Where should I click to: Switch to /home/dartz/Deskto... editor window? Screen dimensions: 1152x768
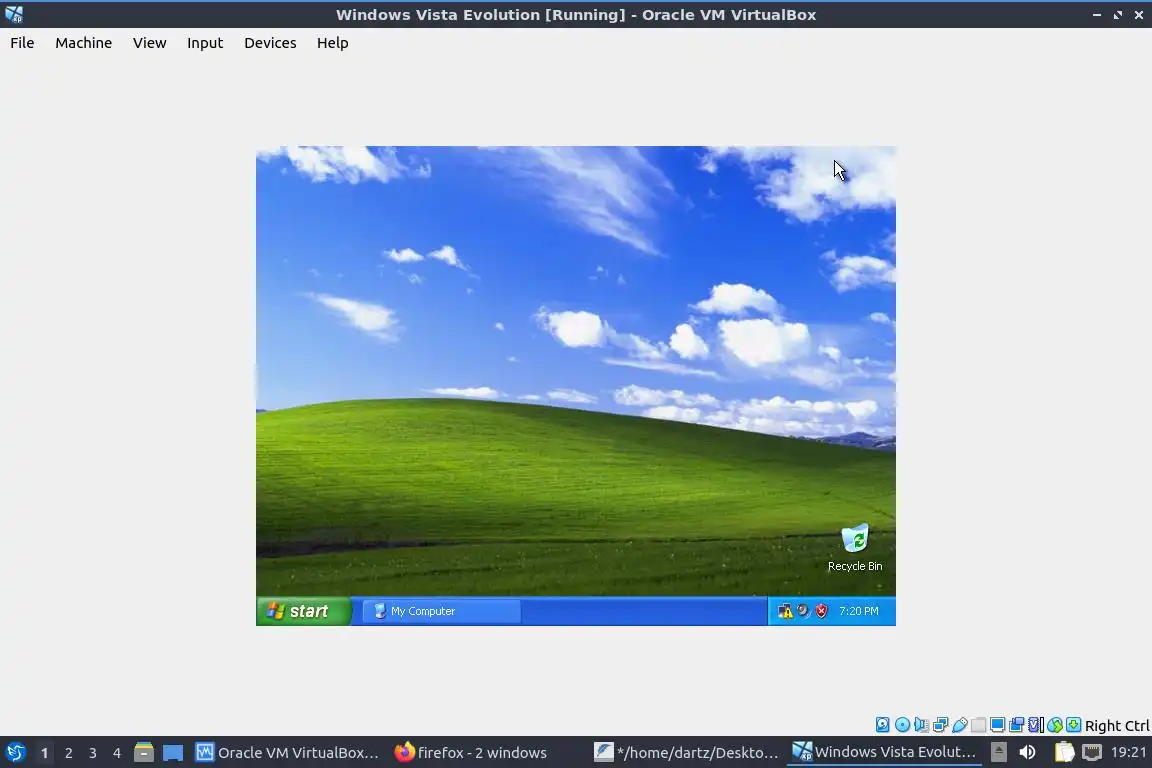[x=686, y=753]
